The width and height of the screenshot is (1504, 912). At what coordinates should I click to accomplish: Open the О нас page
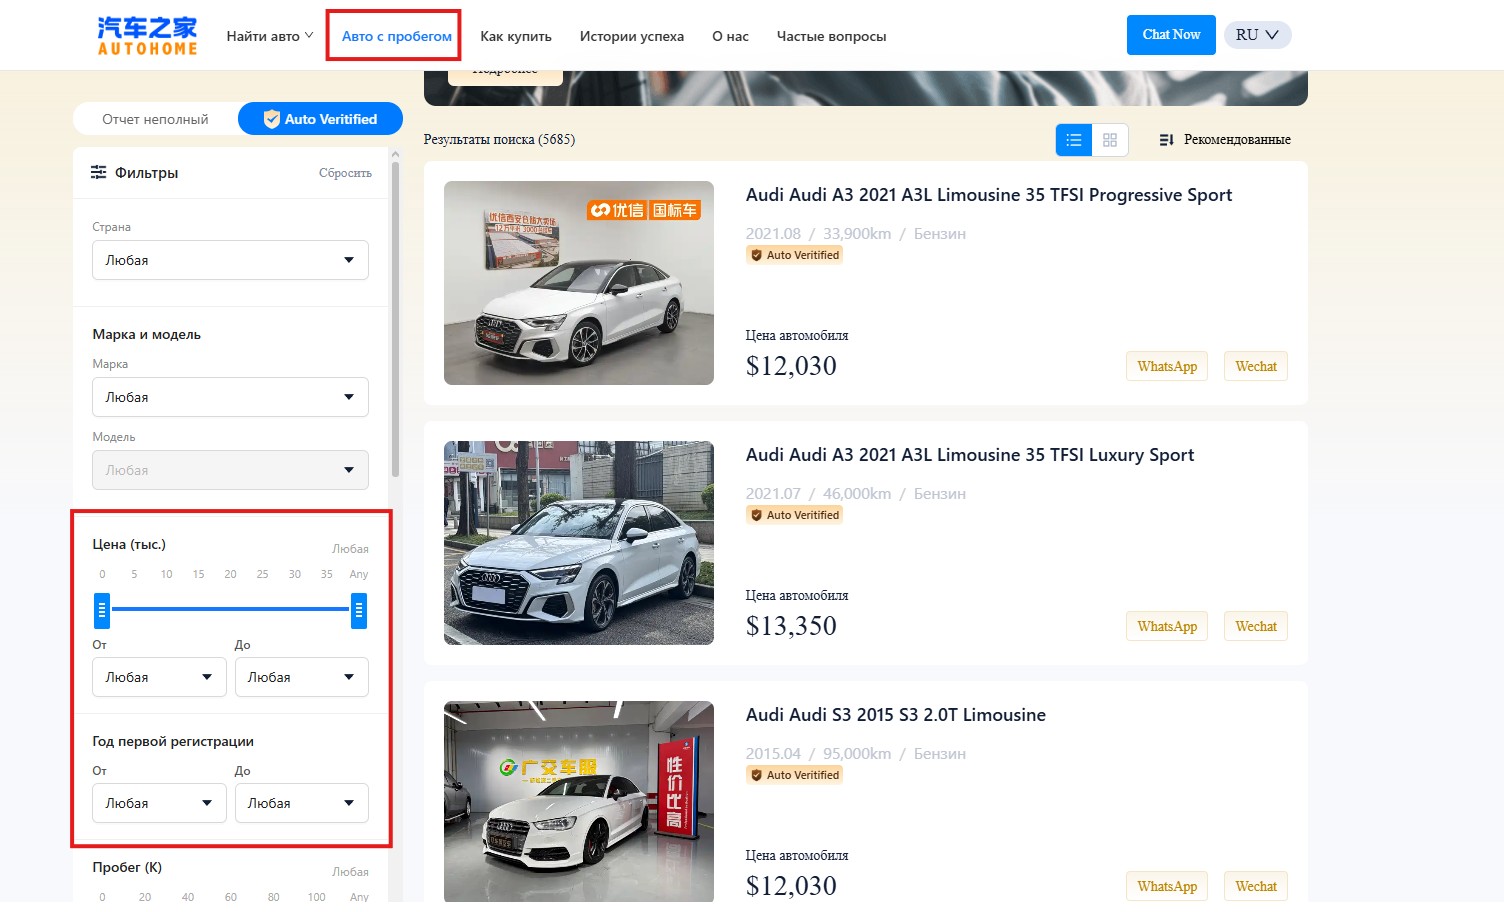point(730,36)
